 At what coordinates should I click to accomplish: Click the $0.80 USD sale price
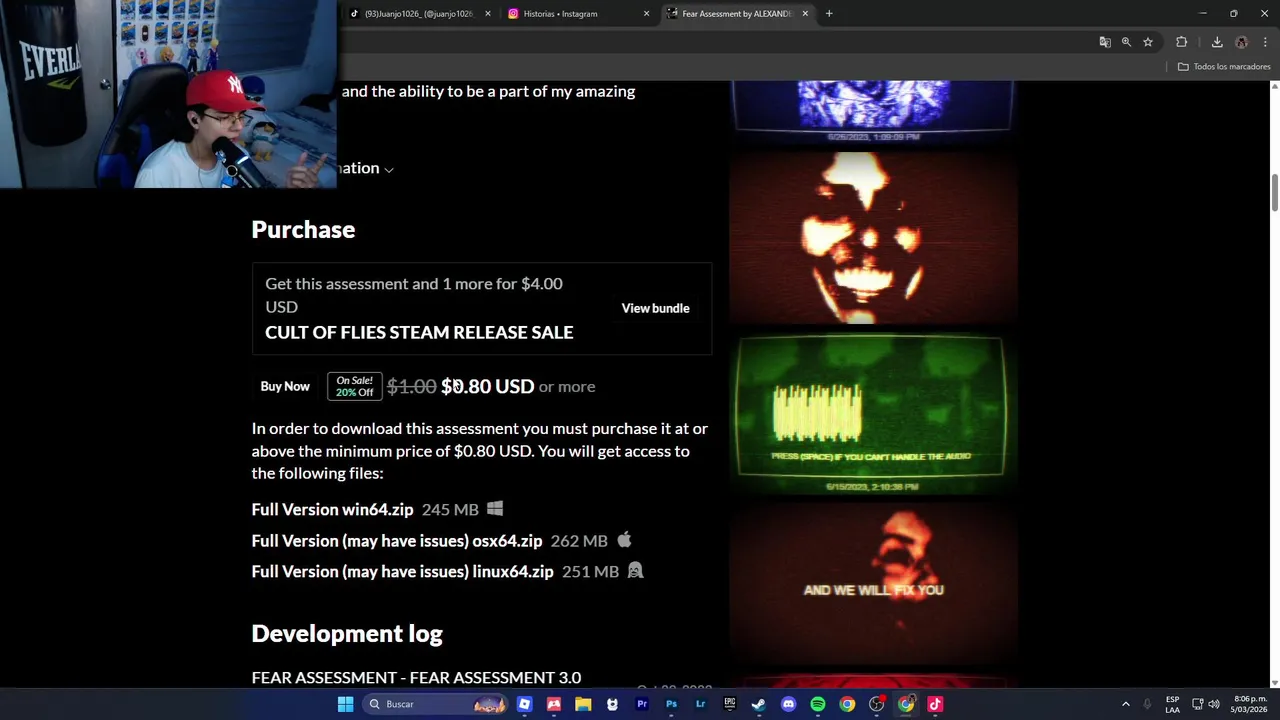[487, 386]
